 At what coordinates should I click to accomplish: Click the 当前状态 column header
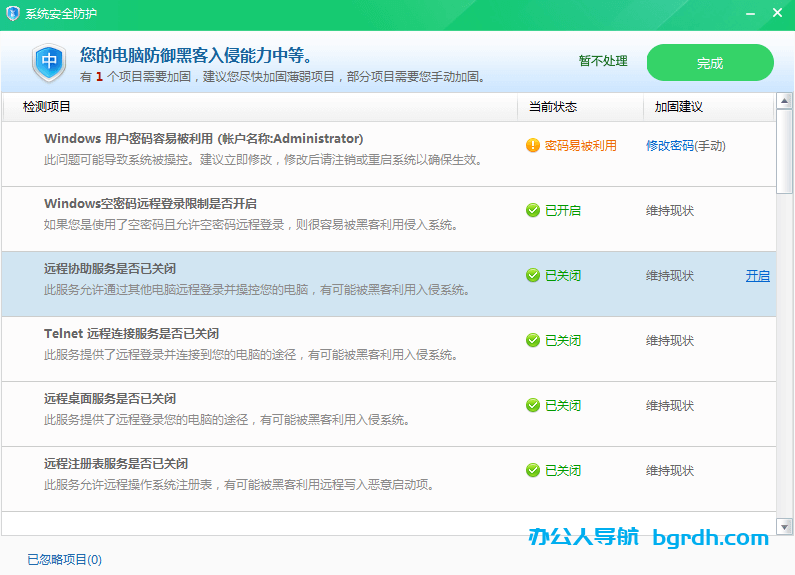coord(553,107)
